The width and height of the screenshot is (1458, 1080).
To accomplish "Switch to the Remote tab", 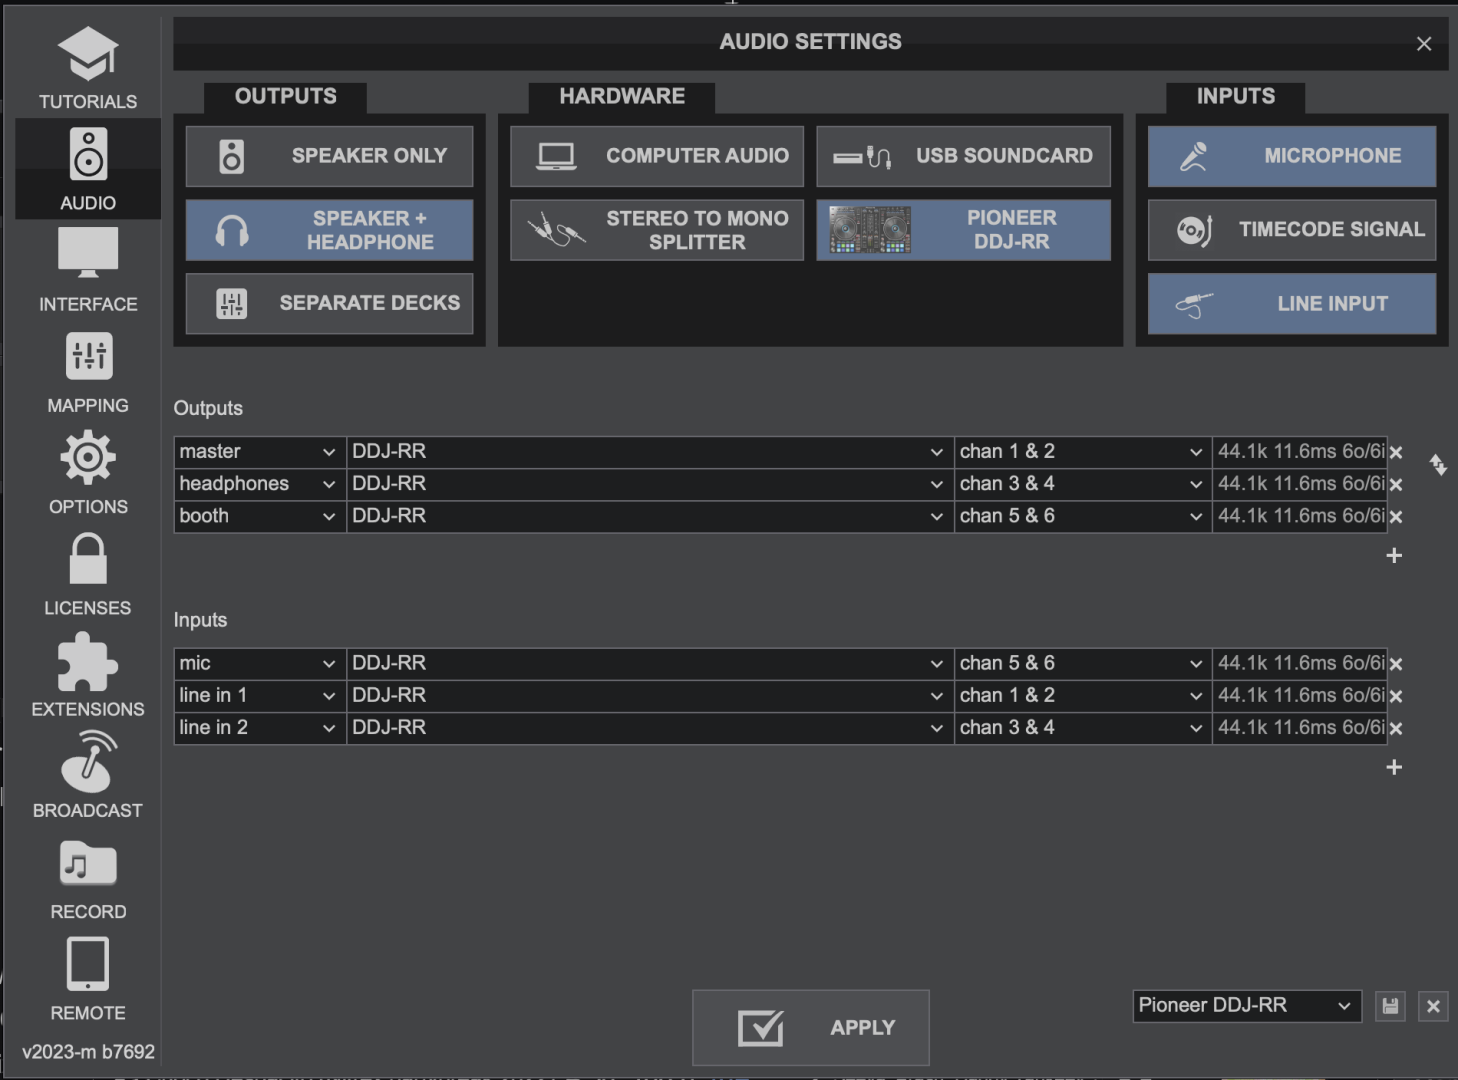I will (88, 979).
